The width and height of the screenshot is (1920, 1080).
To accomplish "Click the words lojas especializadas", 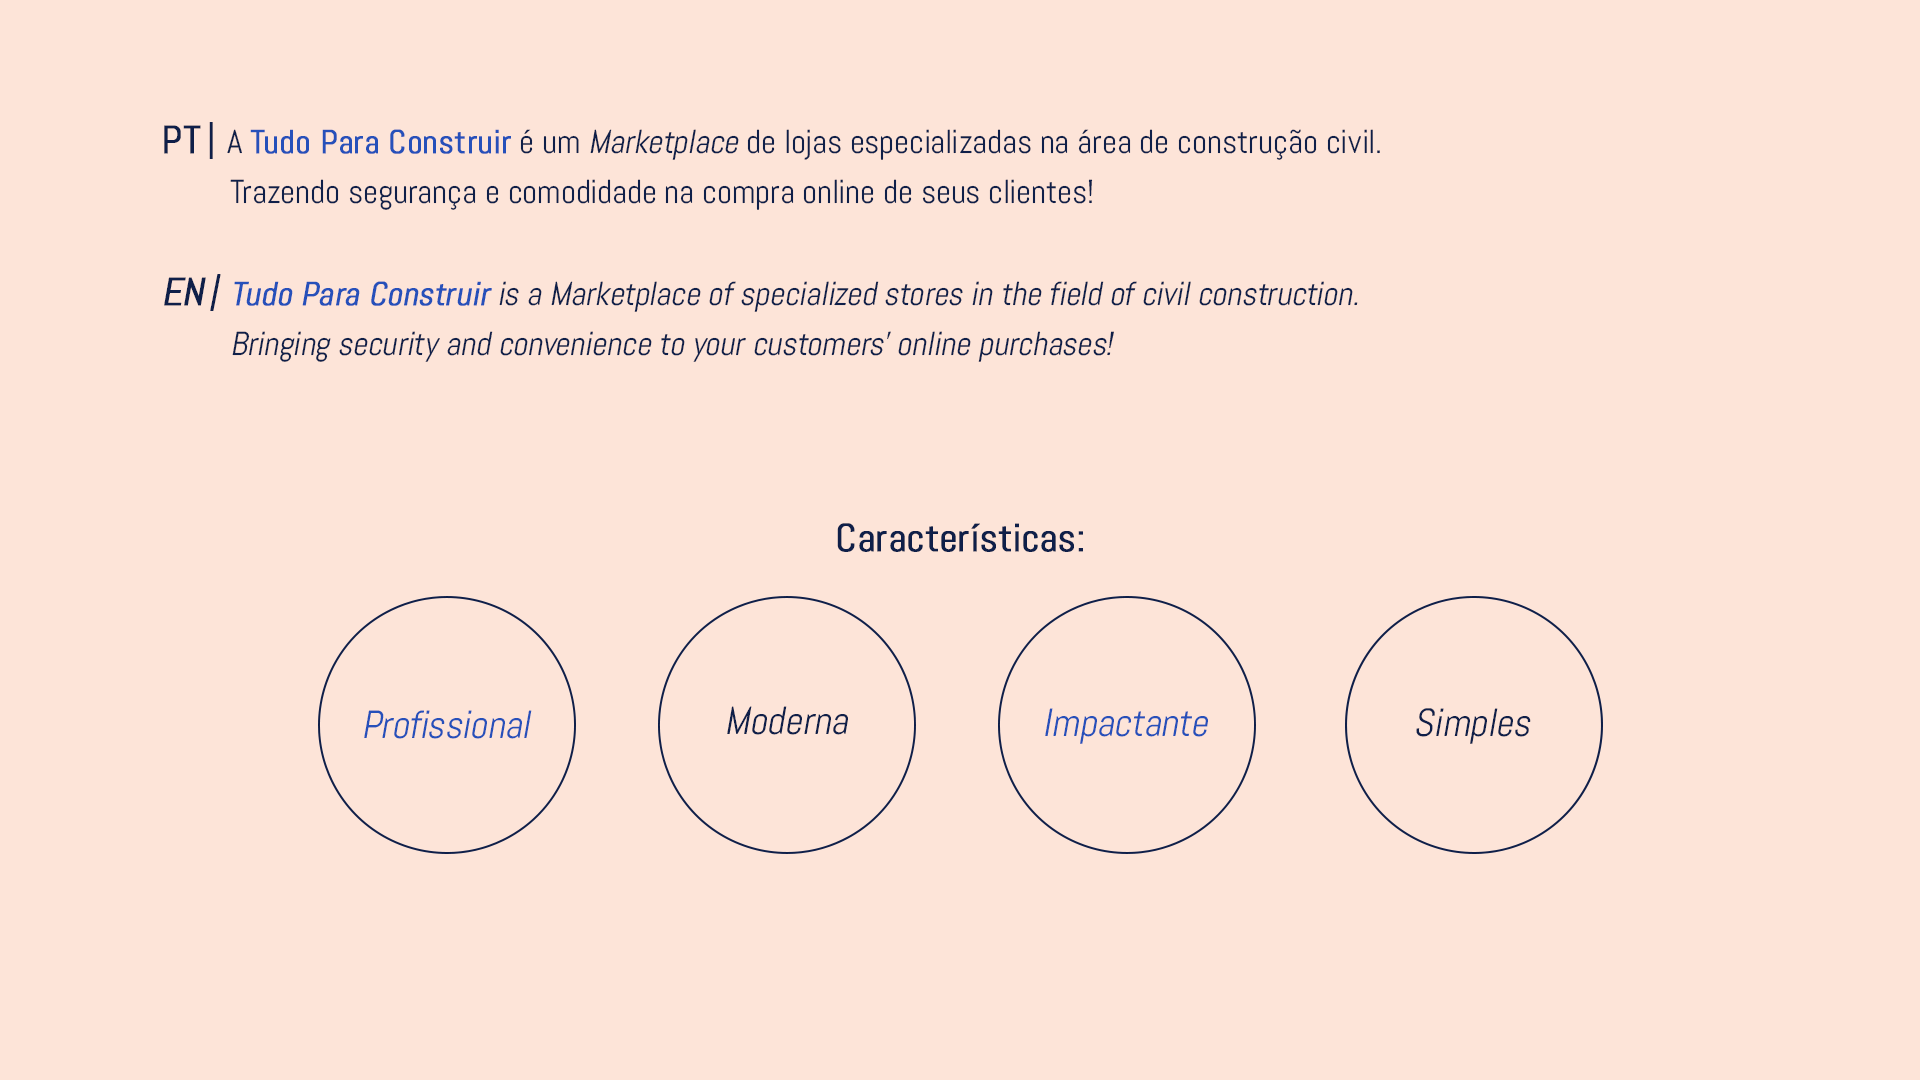I will click(907, 143).
